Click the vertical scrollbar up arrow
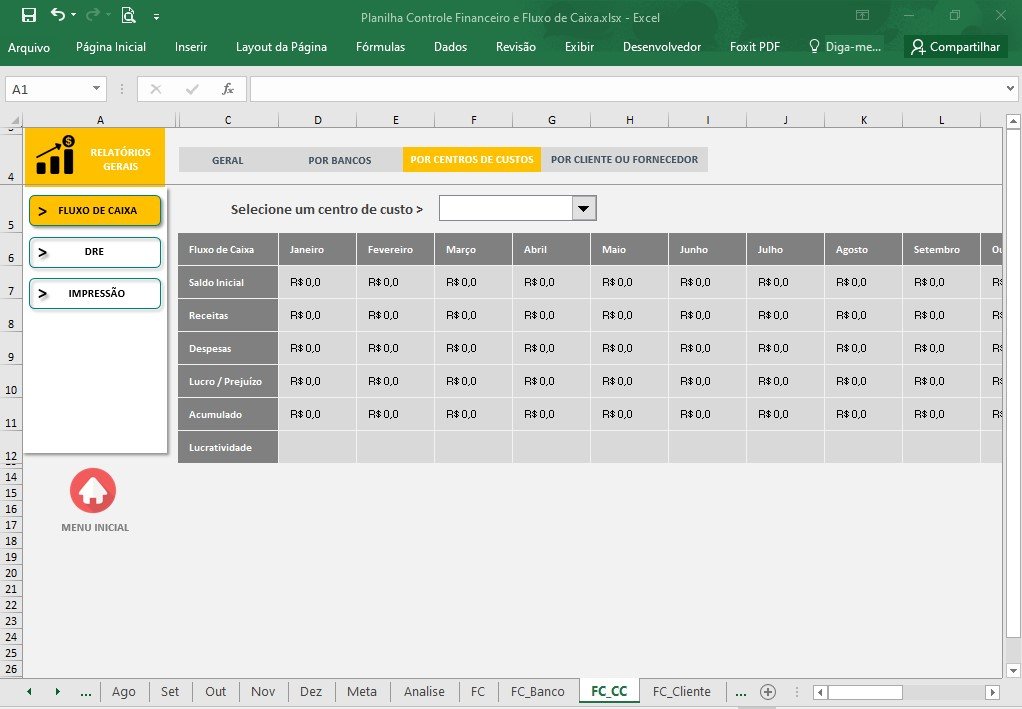 click(1013, 121)
